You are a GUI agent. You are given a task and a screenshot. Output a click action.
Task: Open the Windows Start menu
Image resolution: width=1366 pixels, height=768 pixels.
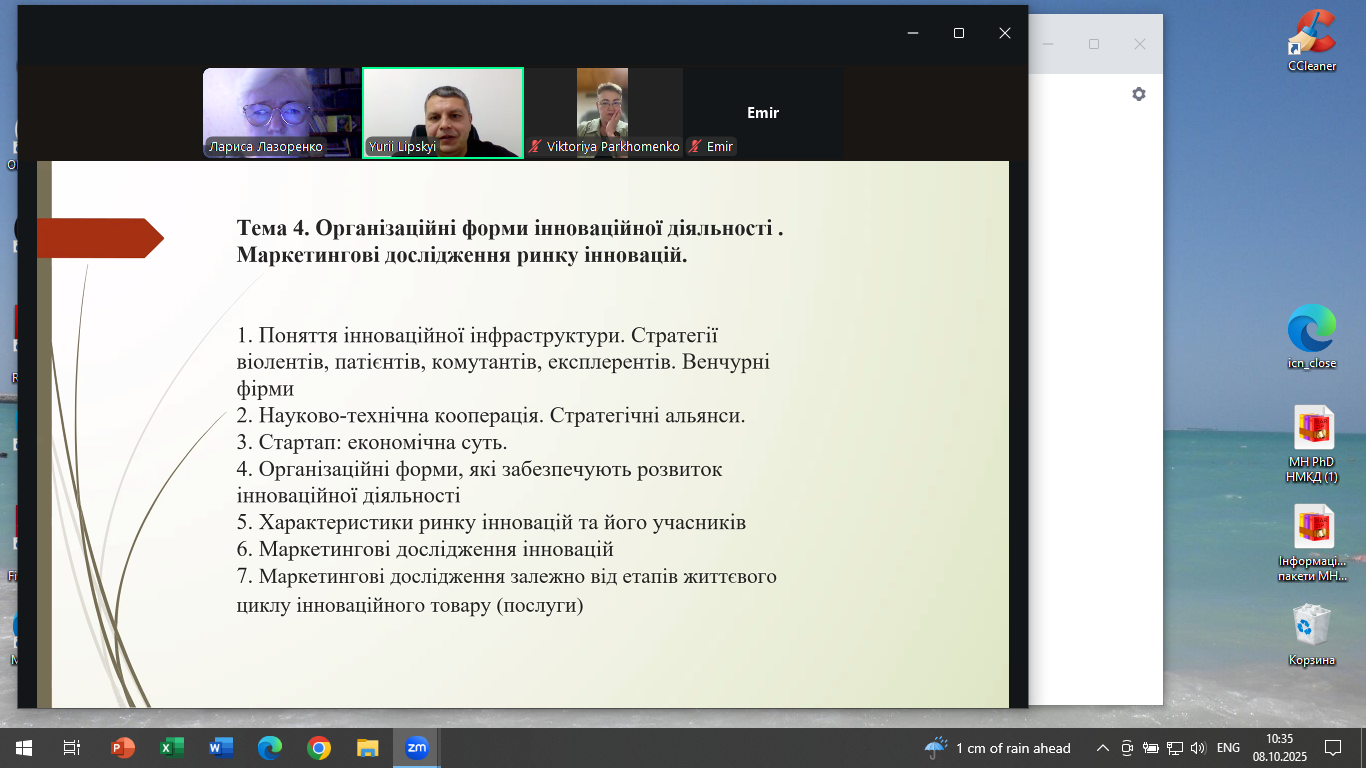pyautogui.click(x=23, y=748)
